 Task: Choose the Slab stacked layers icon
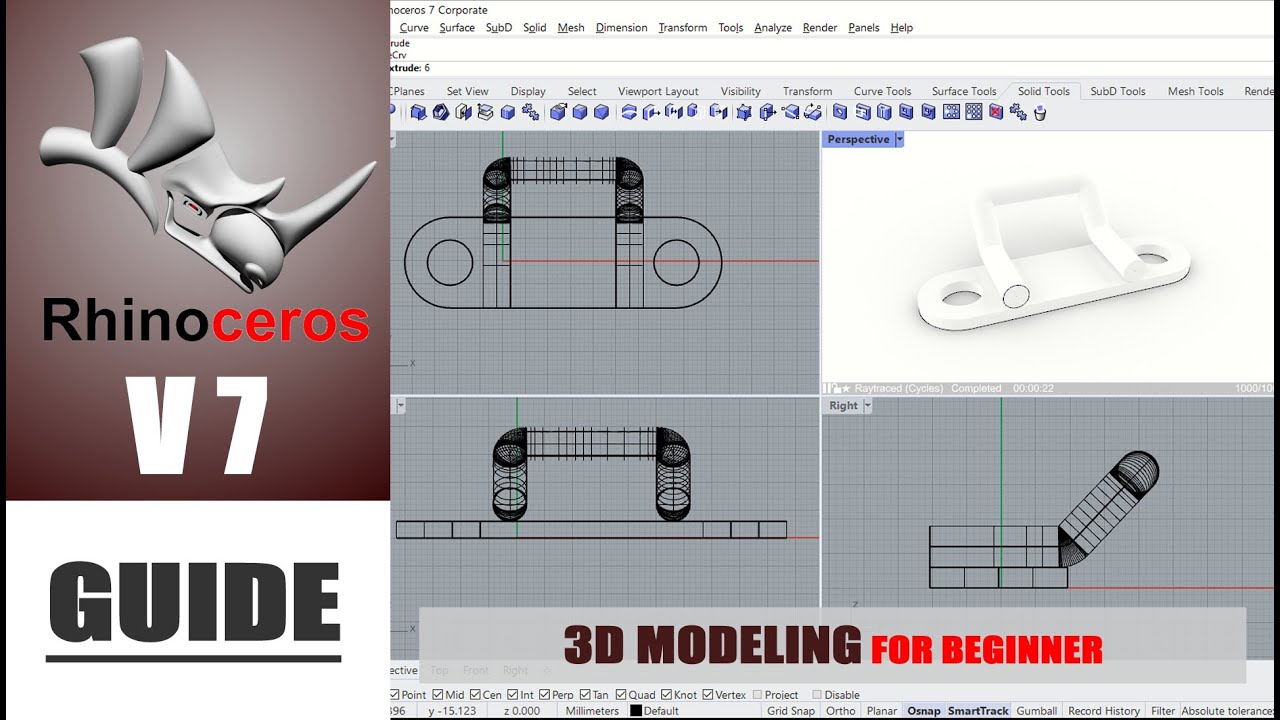[485, 112]
